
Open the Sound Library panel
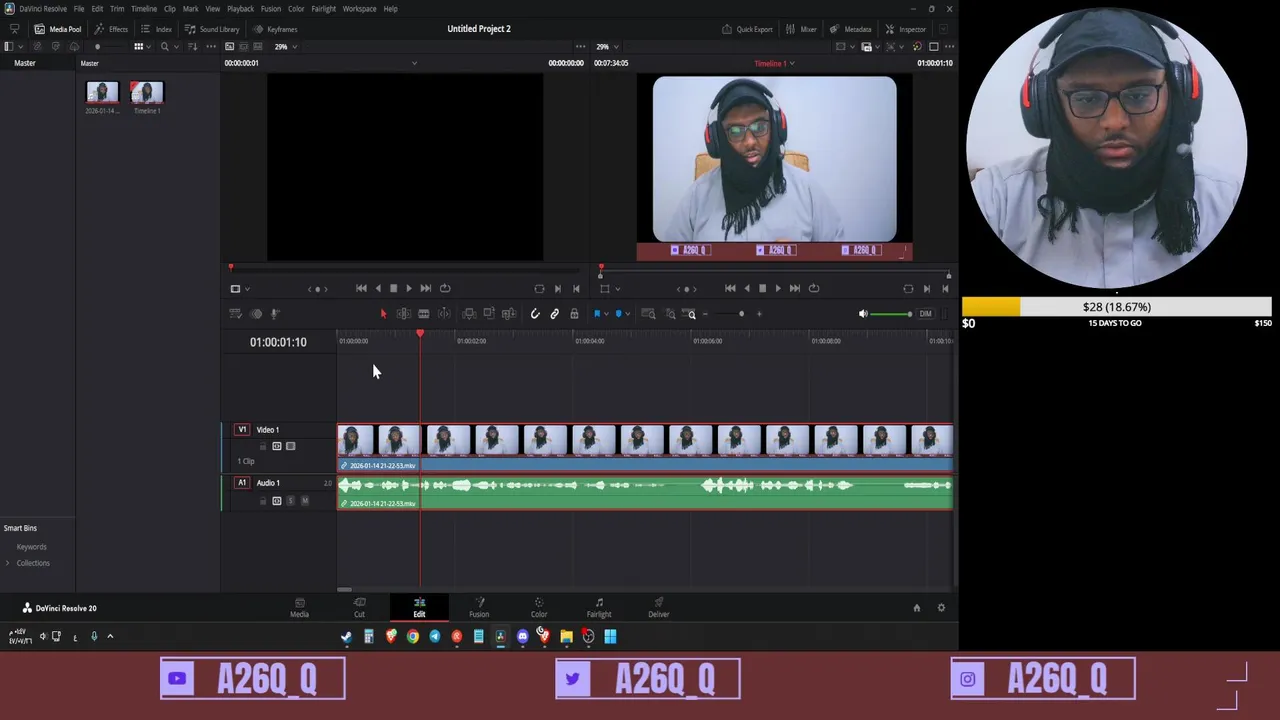[212, 29]
